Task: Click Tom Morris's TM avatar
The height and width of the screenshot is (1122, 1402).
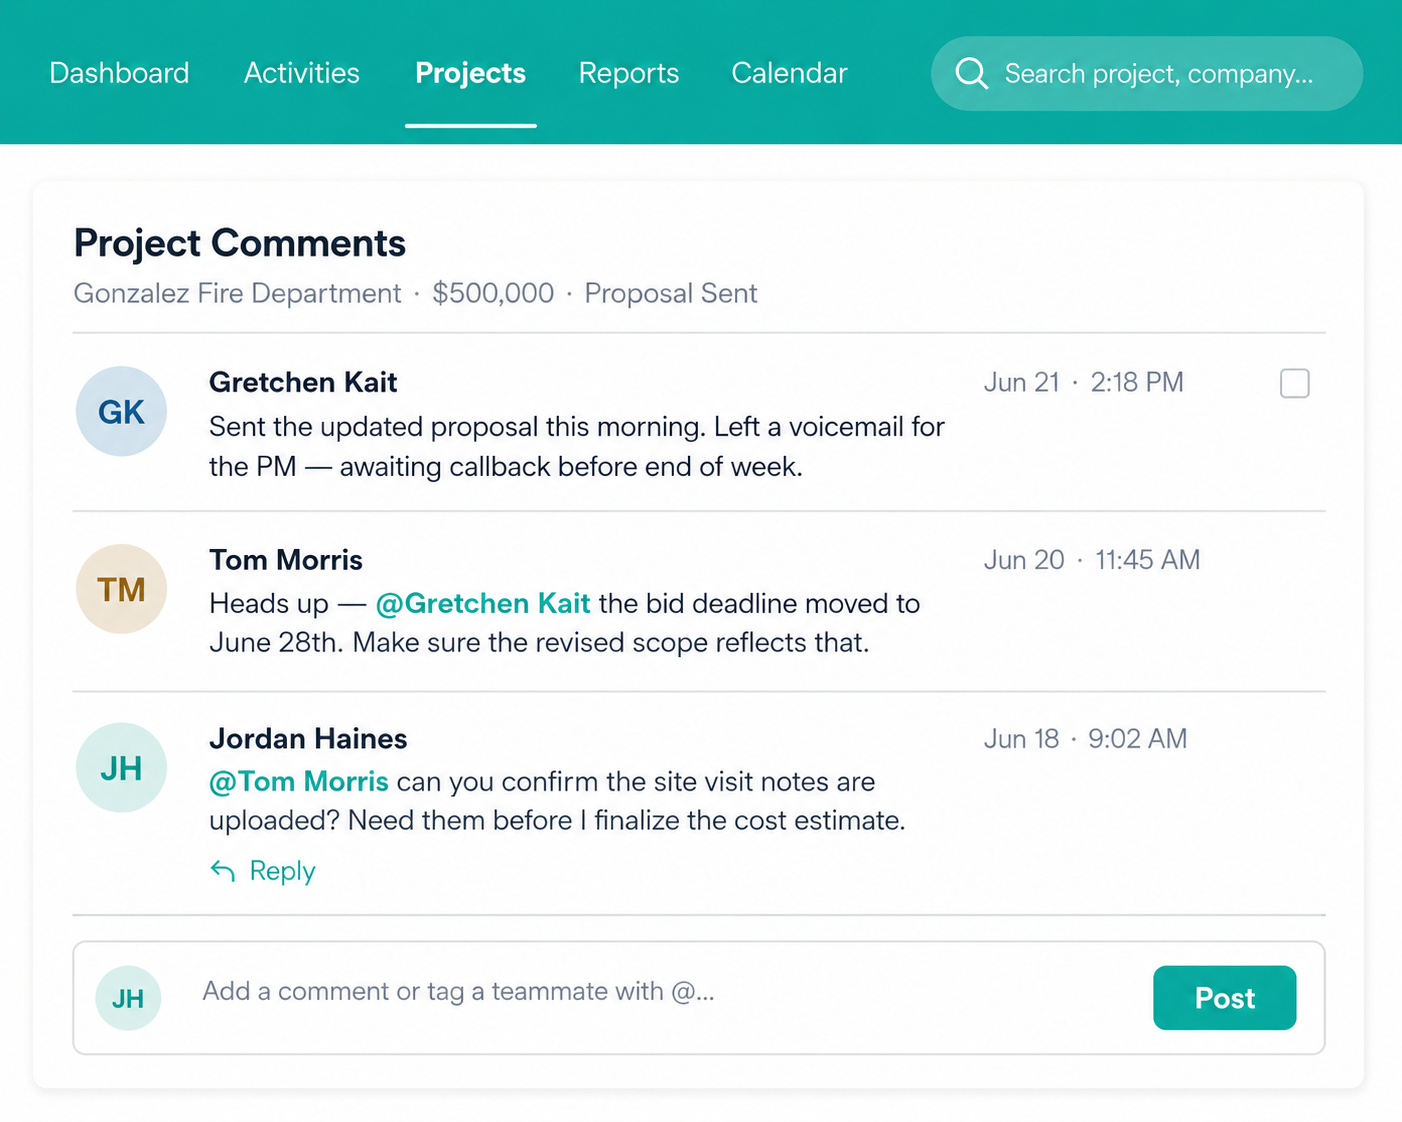Action: 121,589
